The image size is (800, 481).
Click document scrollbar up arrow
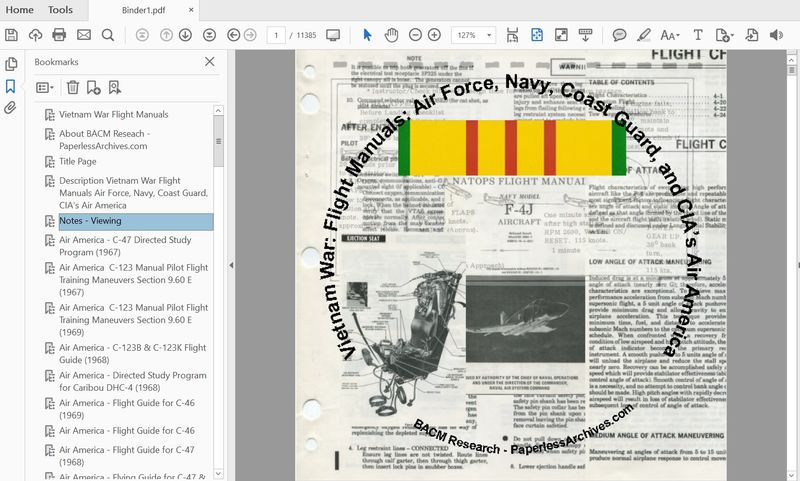coord(791,60)
